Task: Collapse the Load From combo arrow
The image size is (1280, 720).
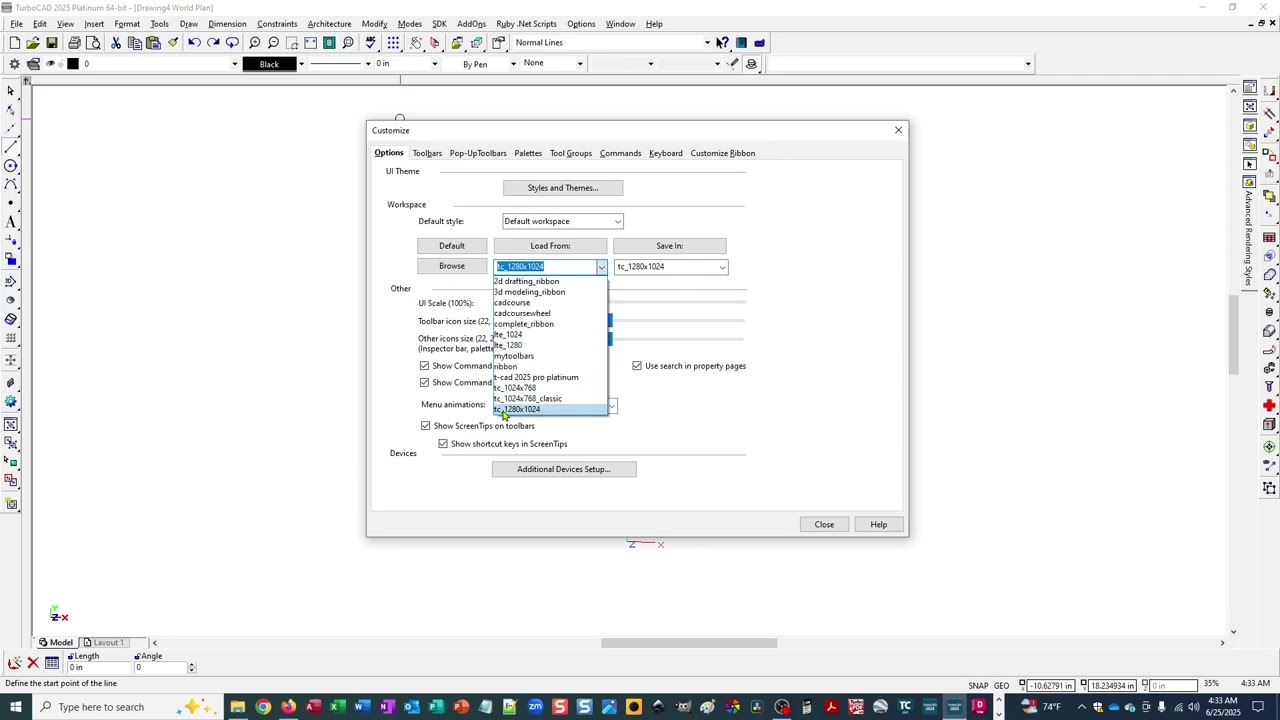Action: pos(601,267)
